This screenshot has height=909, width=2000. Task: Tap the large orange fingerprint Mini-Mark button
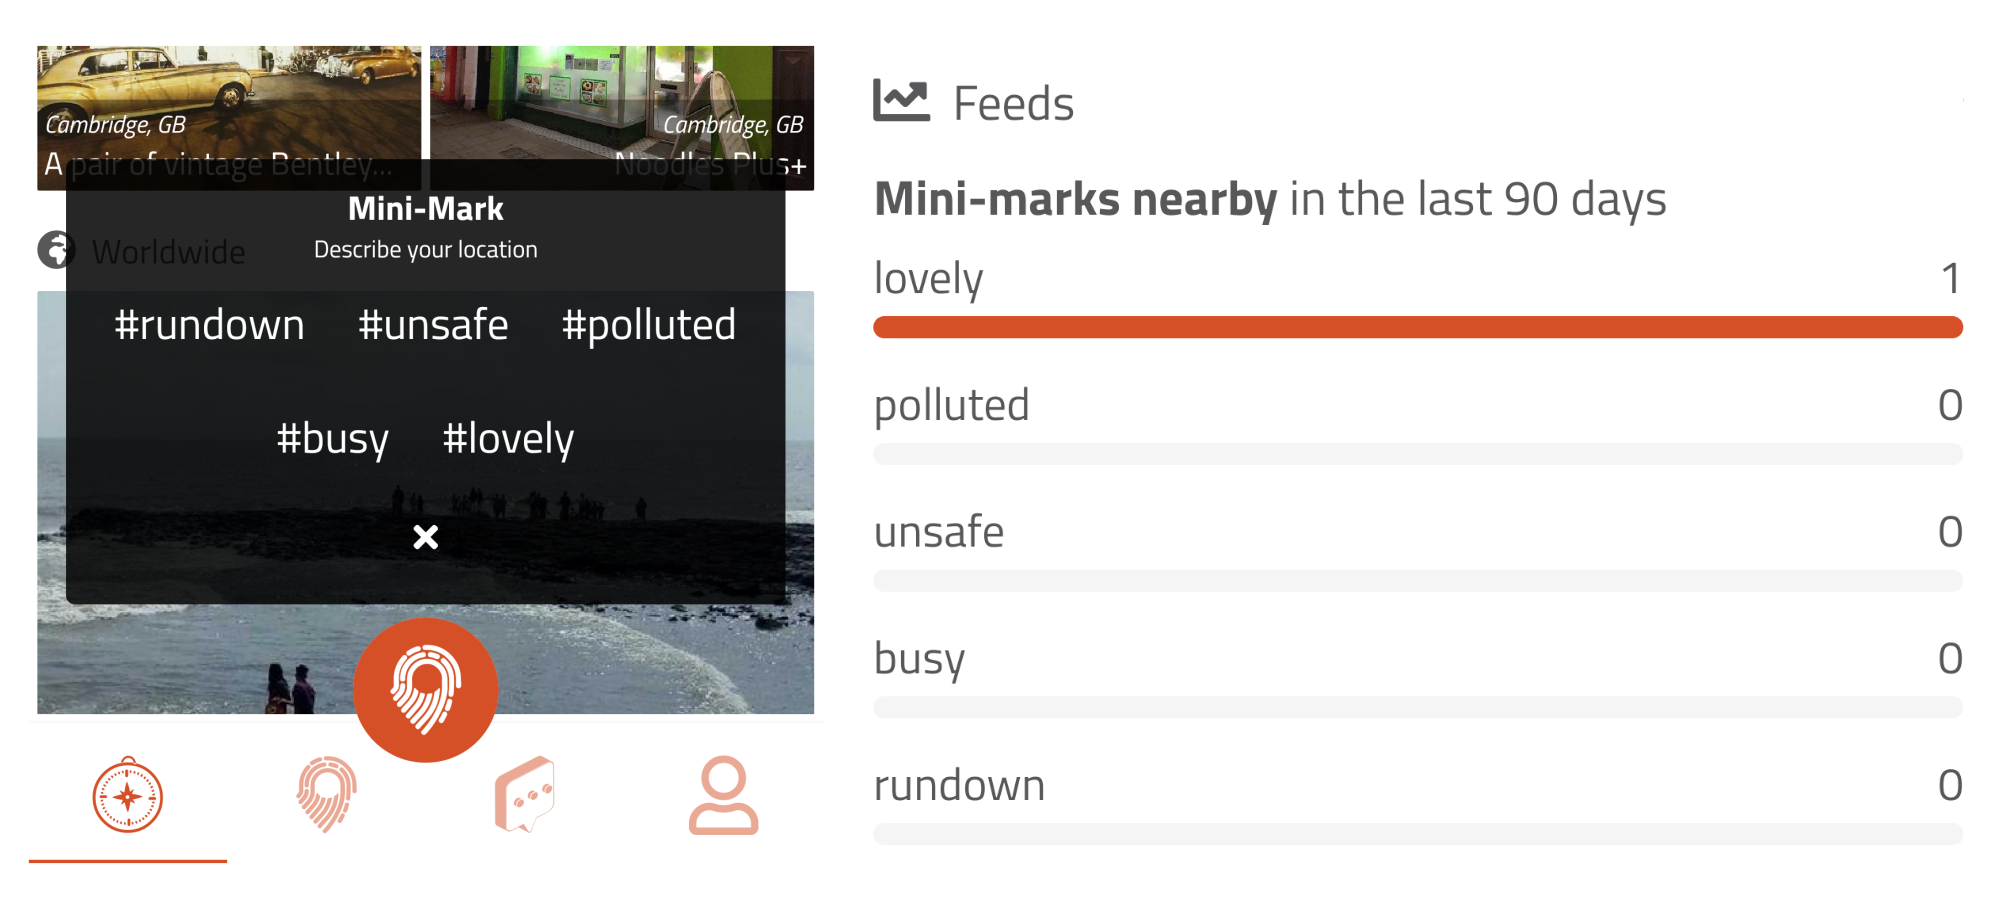coord(426,690)
